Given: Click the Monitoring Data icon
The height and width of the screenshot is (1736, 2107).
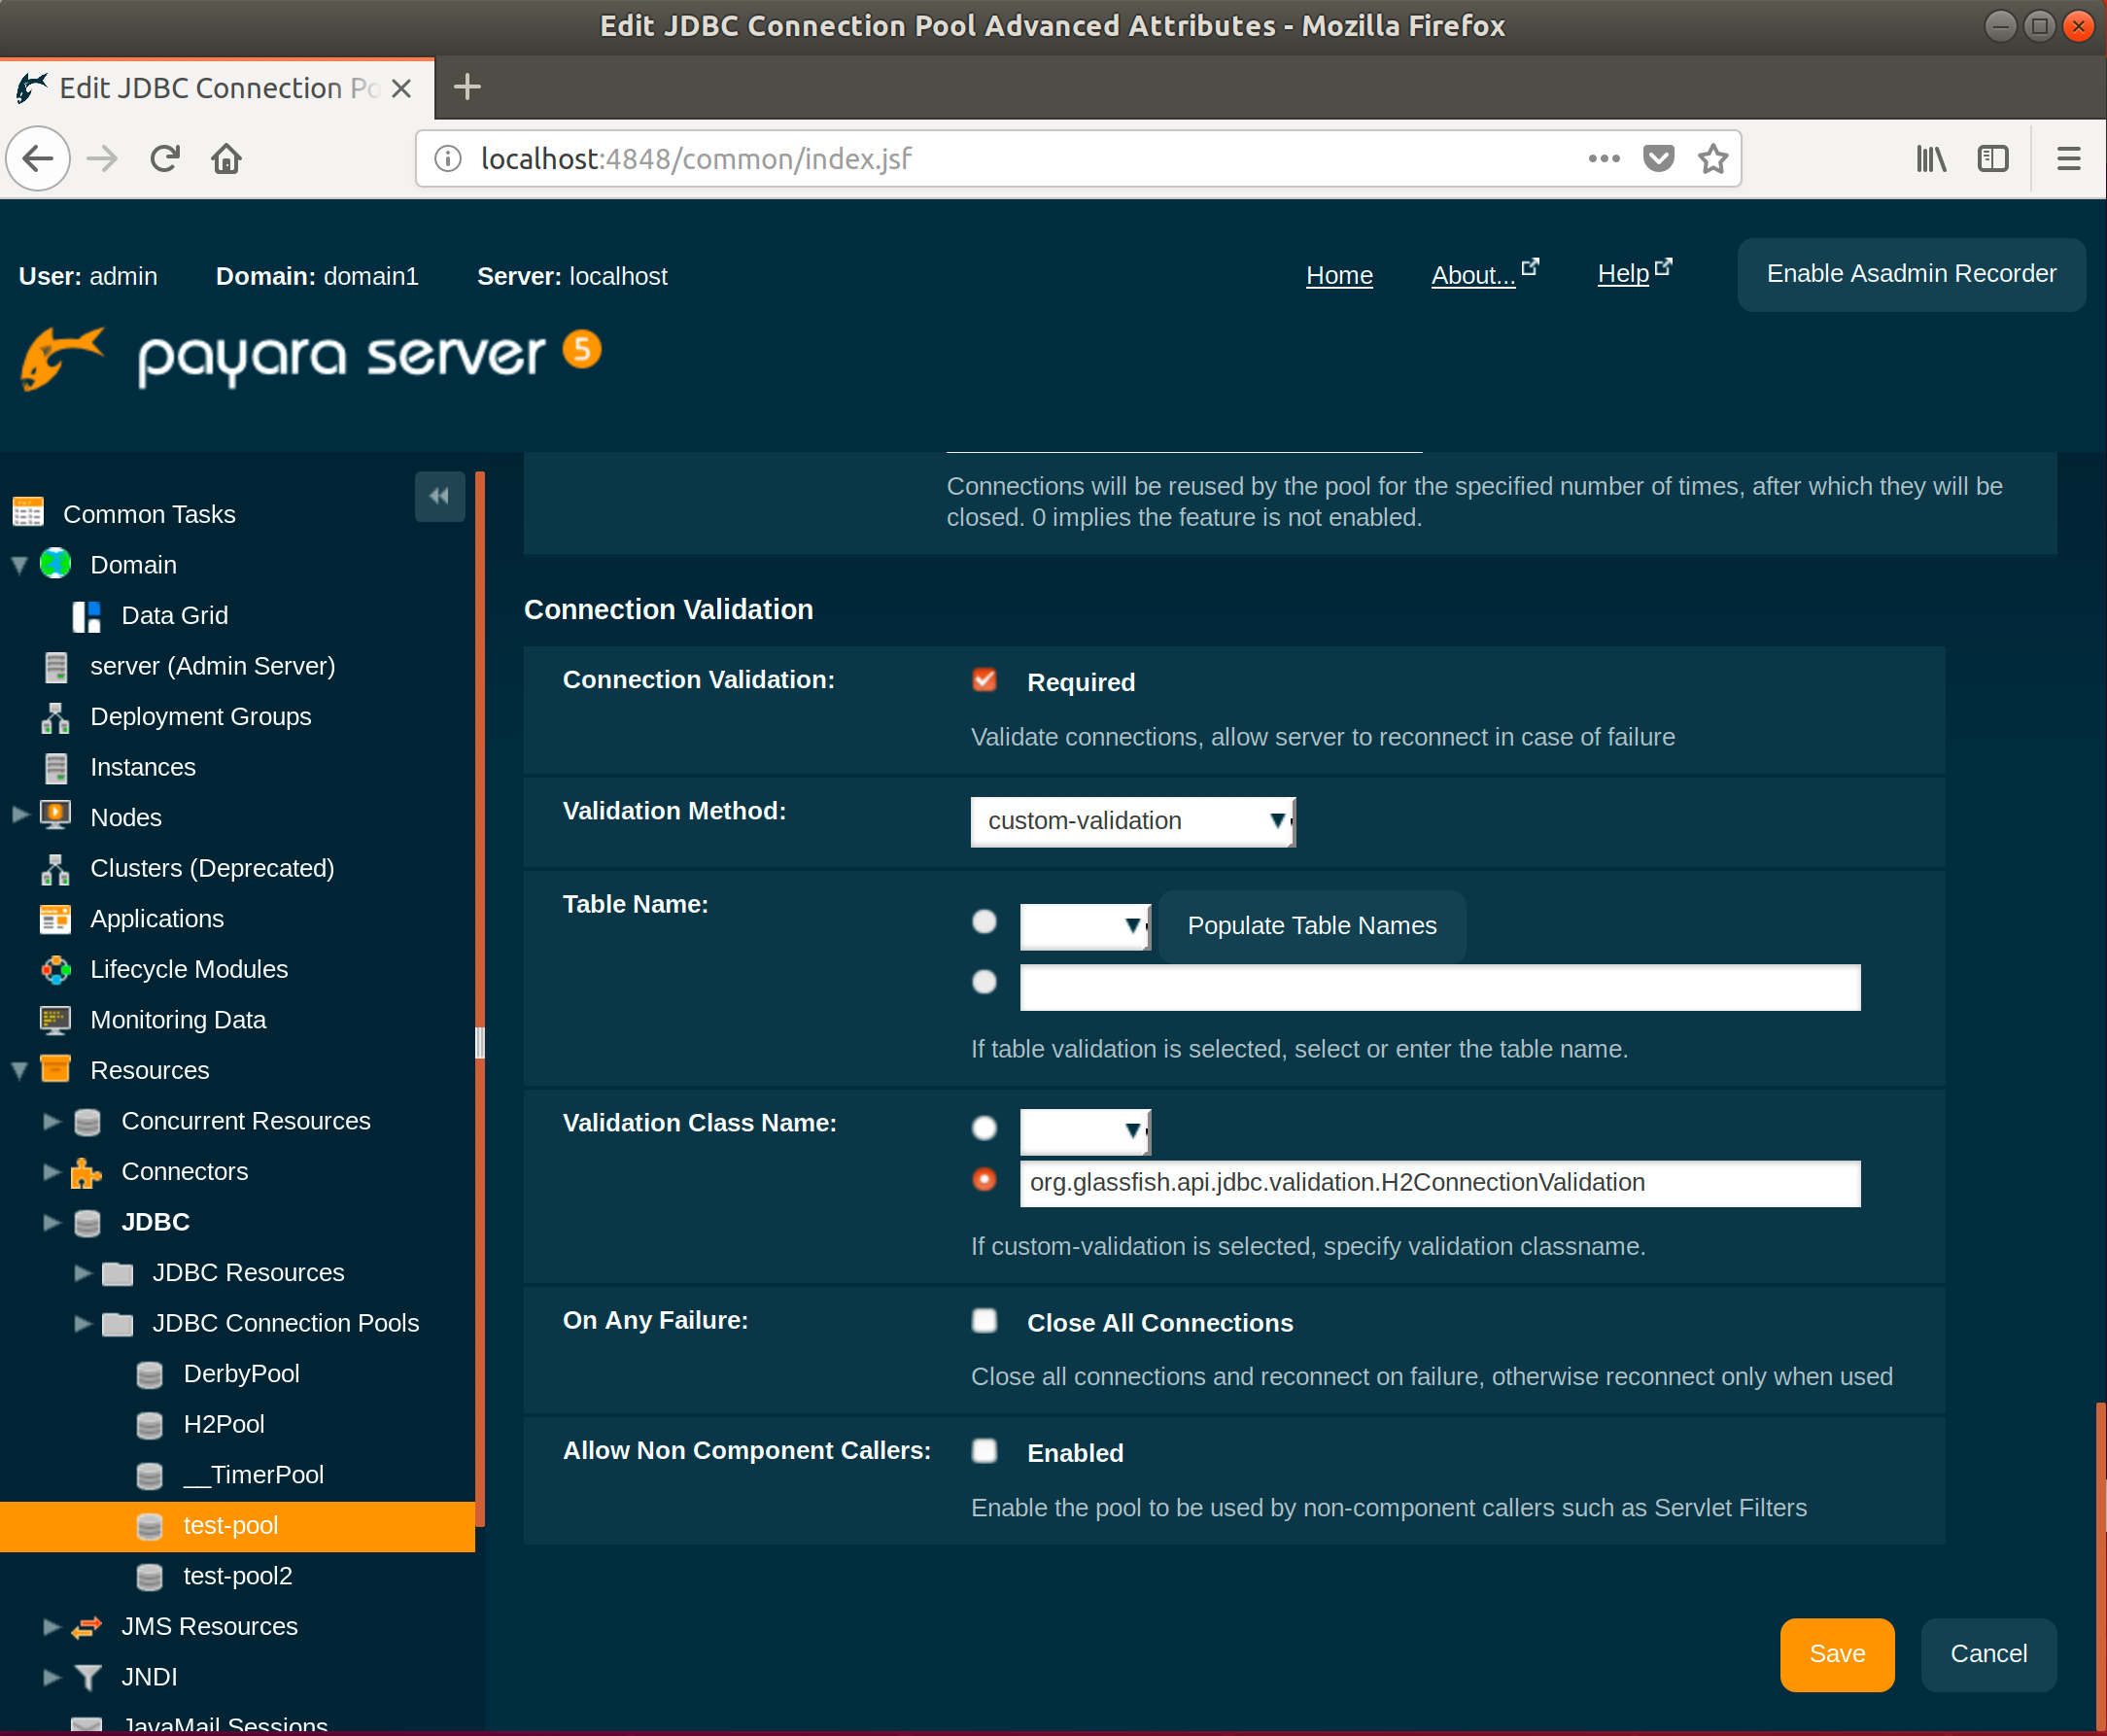Looking at the screenshot, I should [x=55, y=1020].
